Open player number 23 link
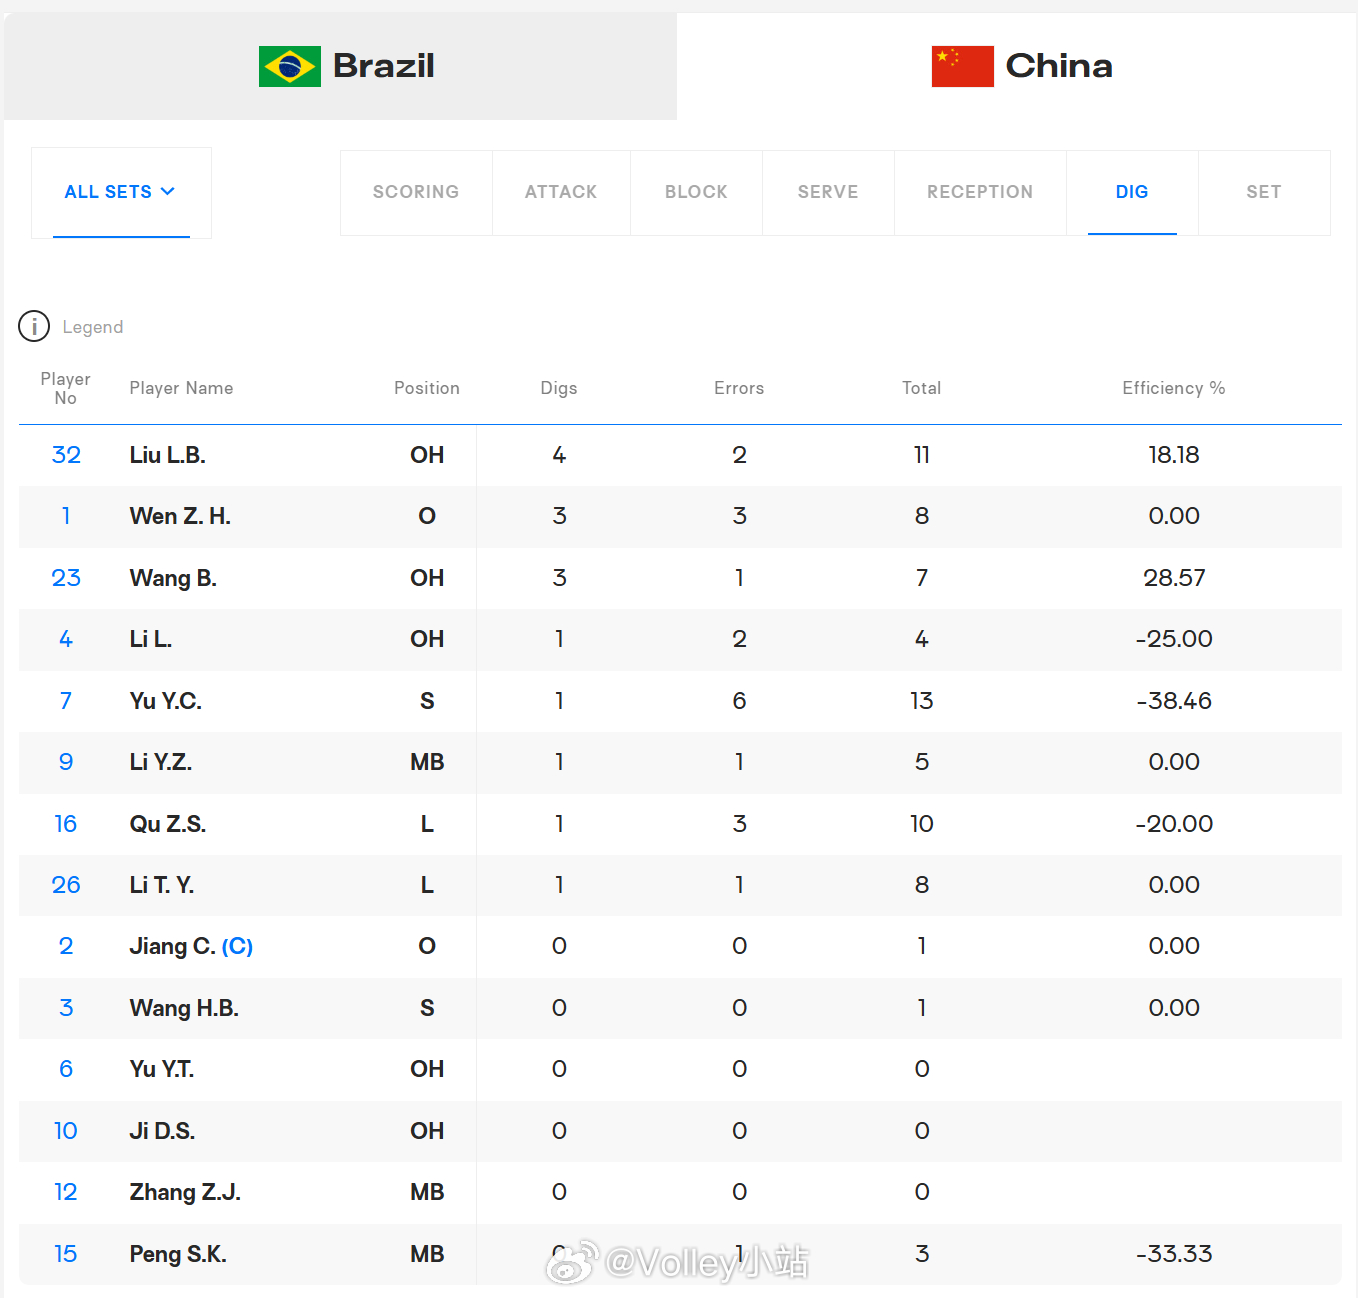 click(66, 578)
